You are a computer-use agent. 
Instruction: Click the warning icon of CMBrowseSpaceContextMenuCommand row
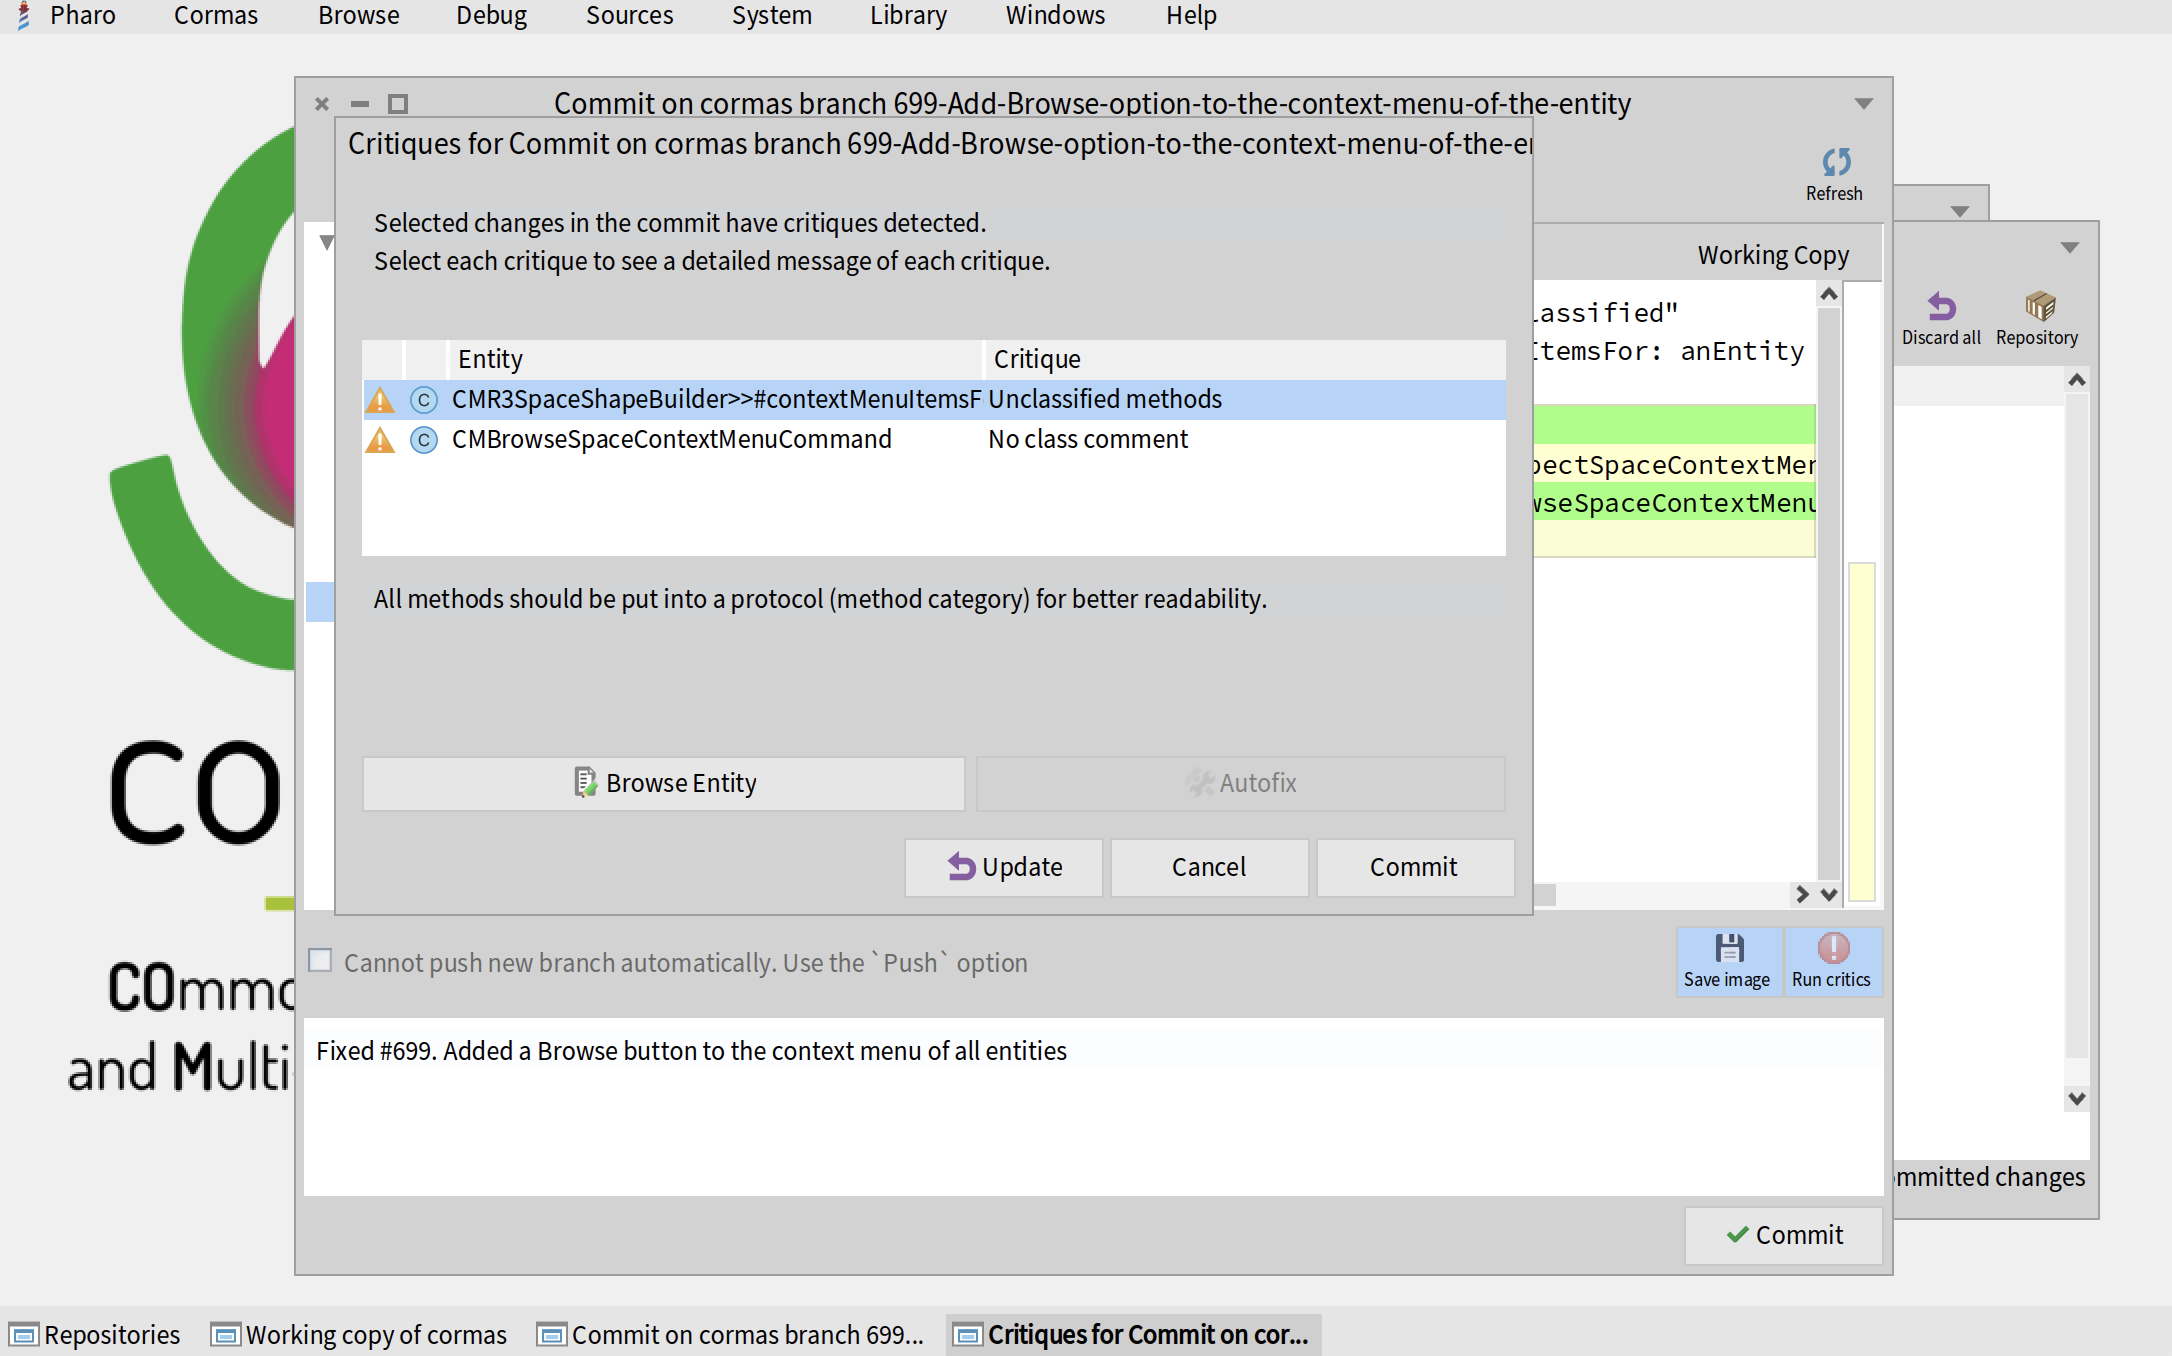click(x=380, y=440)
